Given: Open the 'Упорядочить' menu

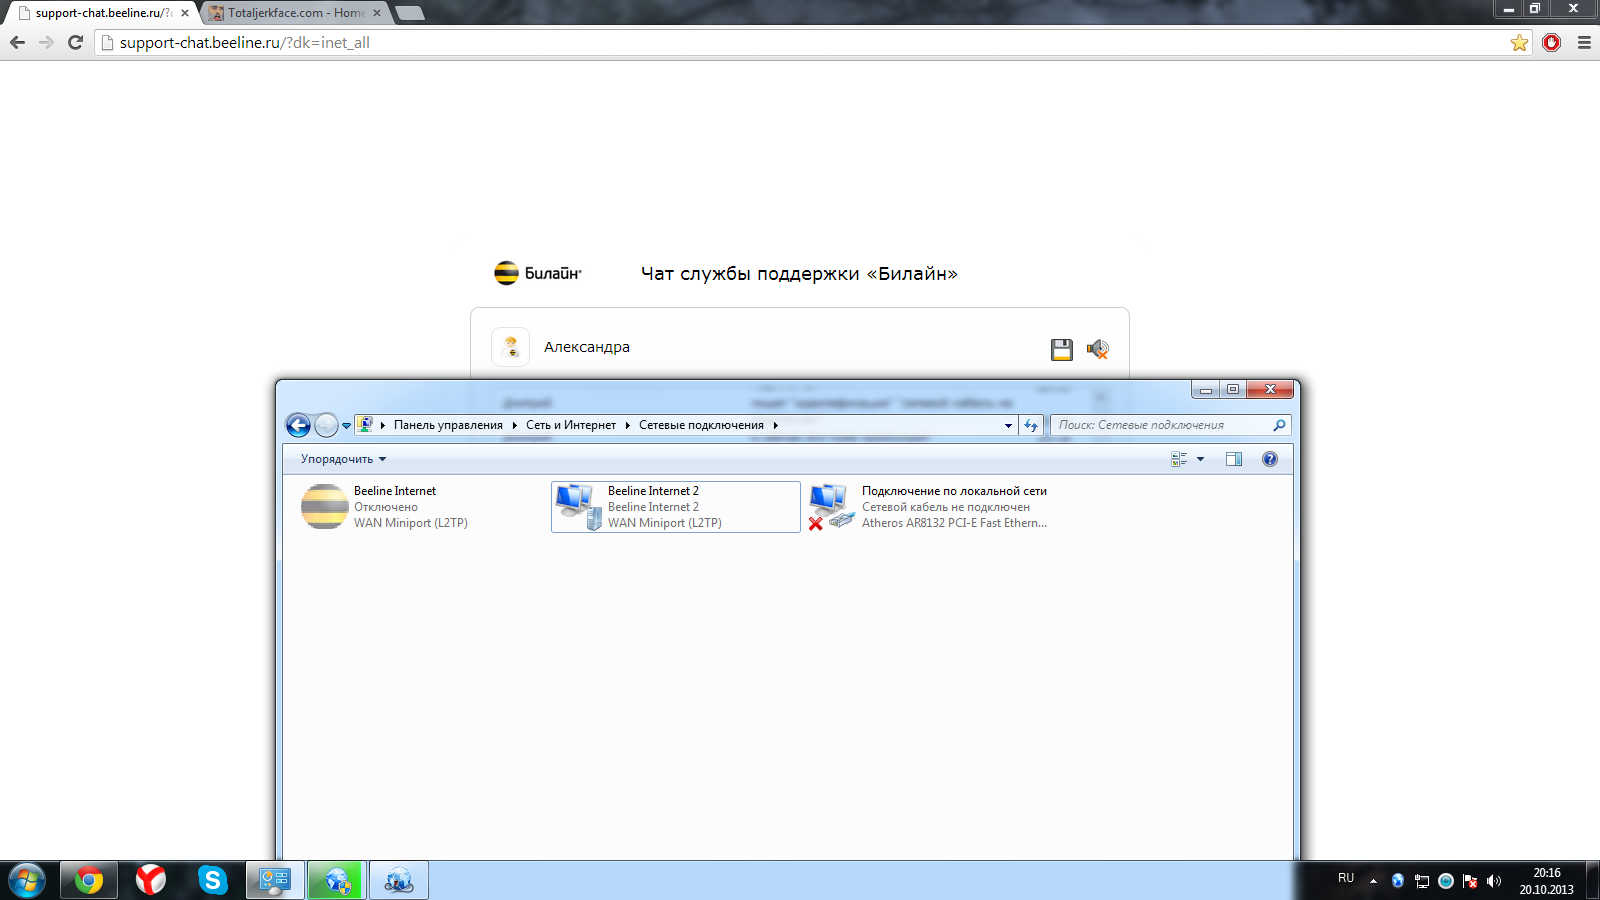Looking at the screenshot, I should click(x=343, y=459).
